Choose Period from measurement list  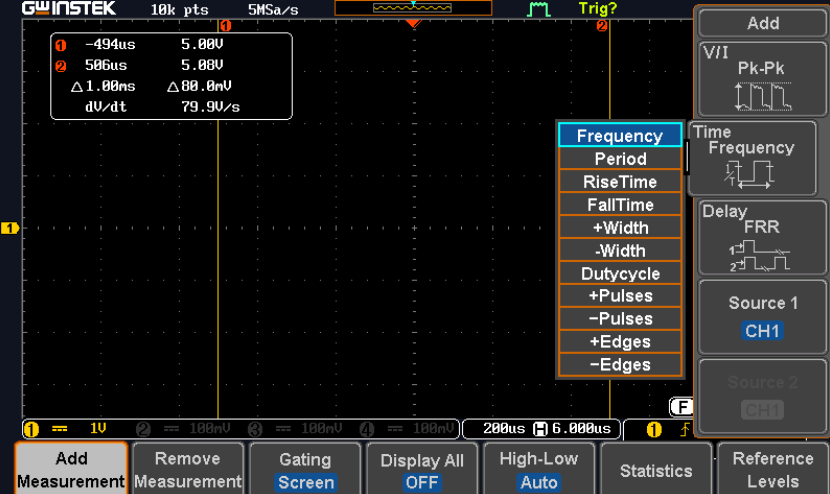pos(620,159)
